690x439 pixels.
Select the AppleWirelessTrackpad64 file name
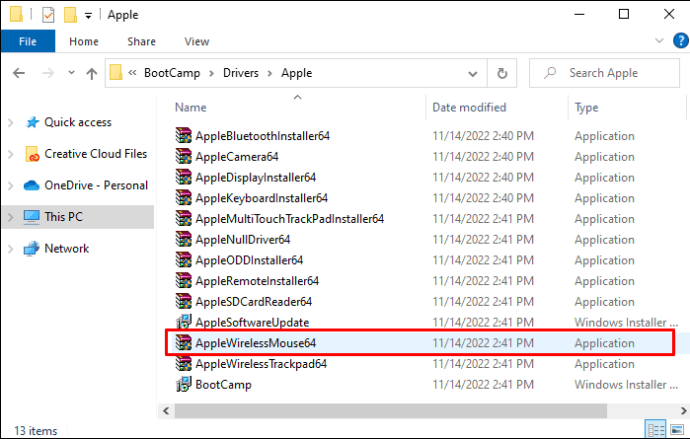coord(261,364)
